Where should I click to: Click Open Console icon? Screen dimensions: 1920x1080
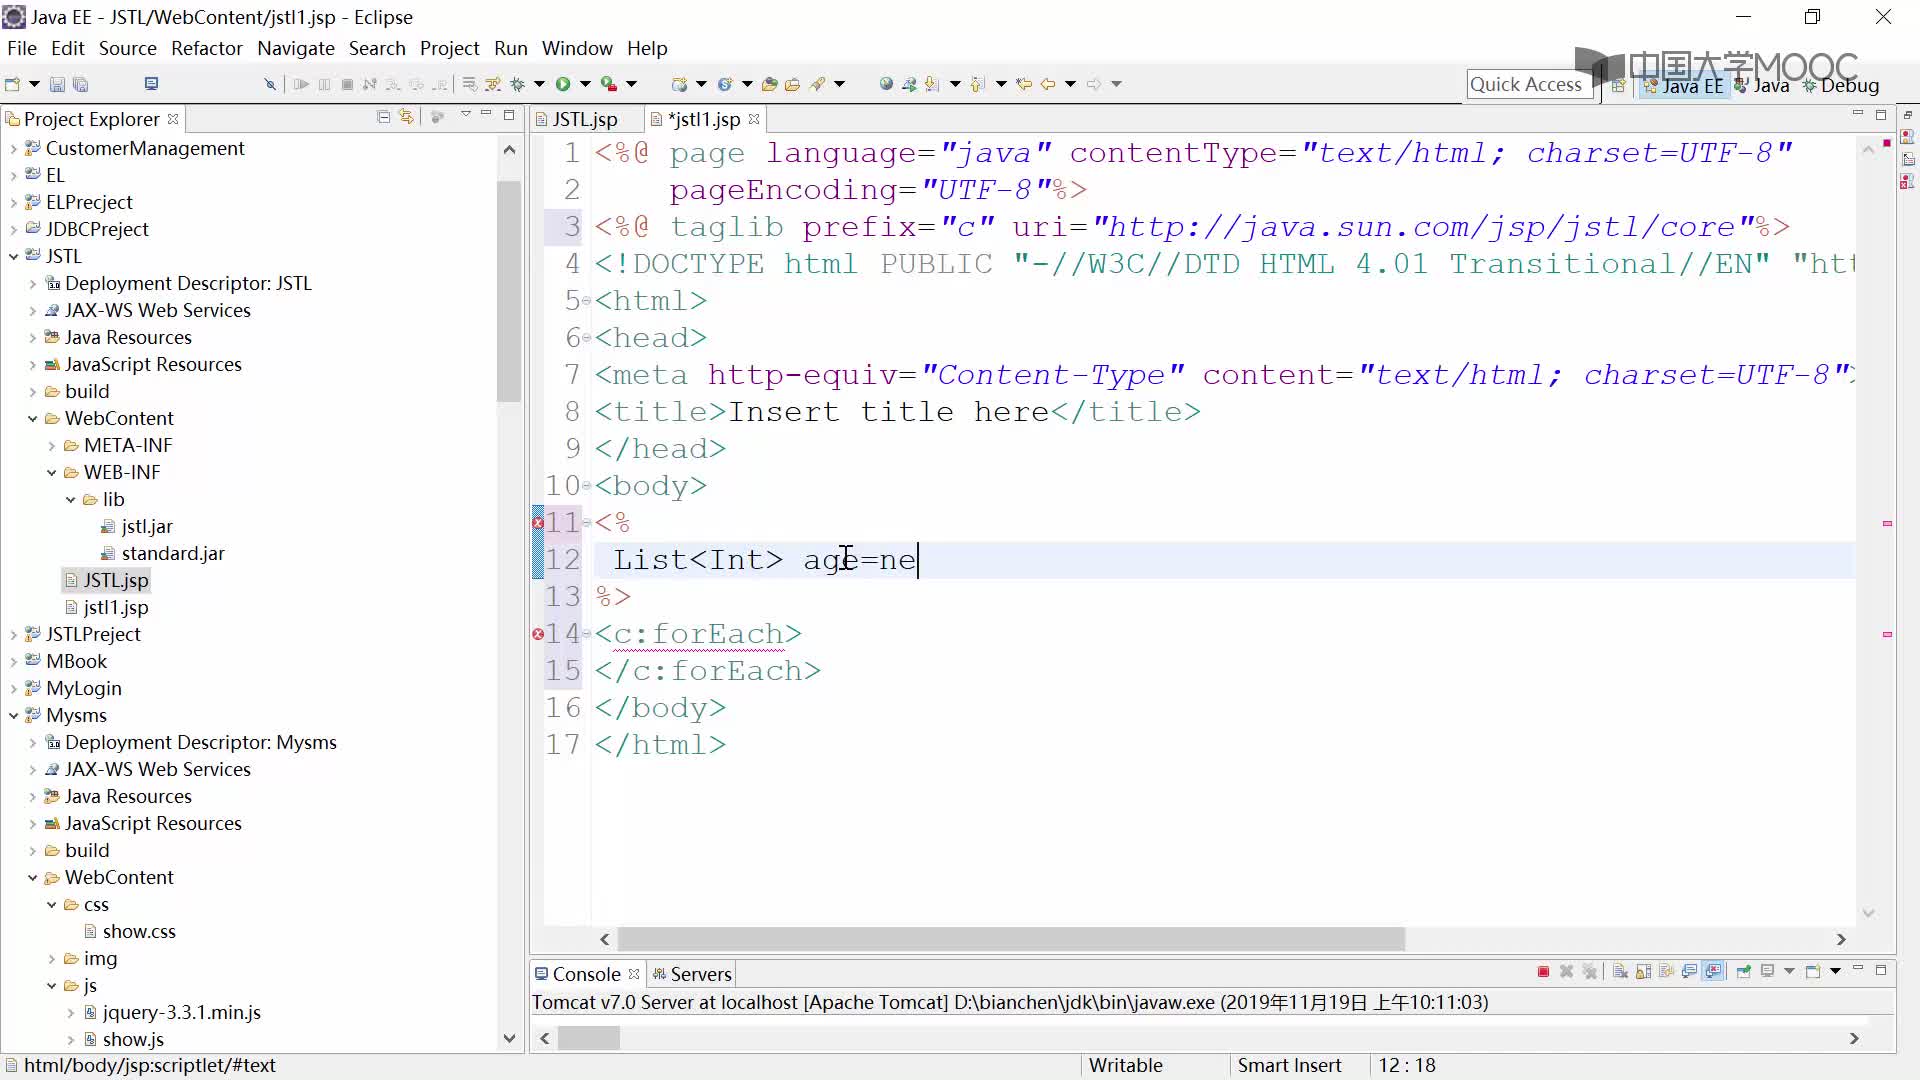(1813, 971)
